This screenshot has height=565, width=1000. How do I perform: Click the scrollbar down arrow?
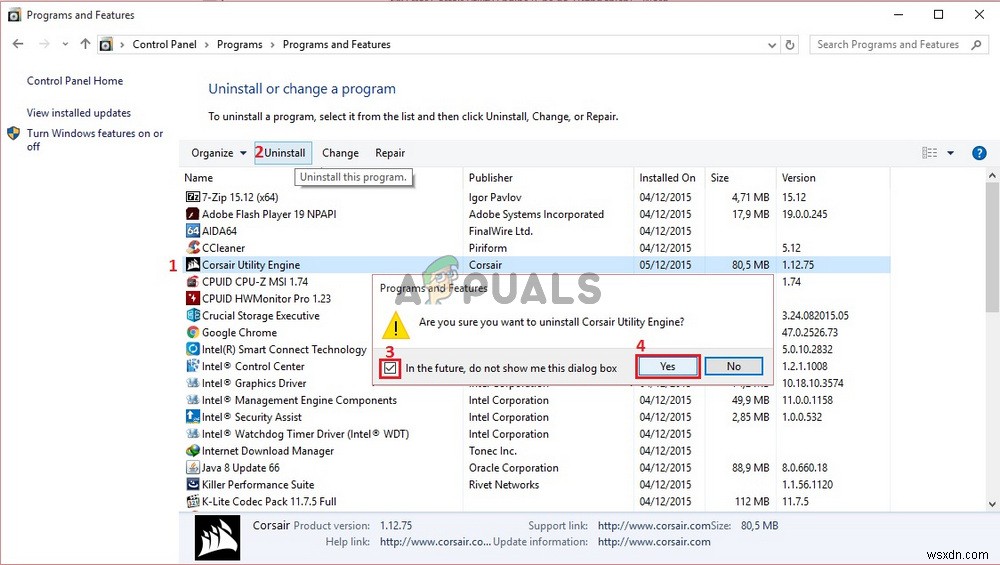[992, 504]
